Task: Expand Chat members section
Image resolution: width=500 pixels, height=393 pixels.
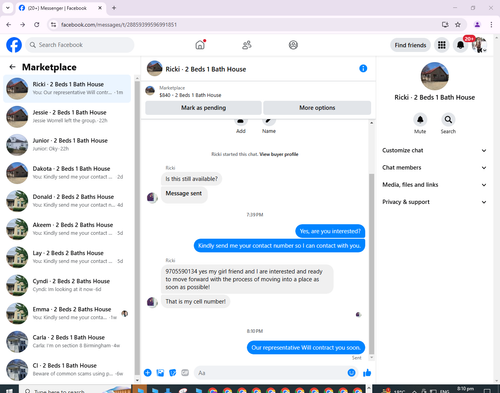Action: click(434, 168)
